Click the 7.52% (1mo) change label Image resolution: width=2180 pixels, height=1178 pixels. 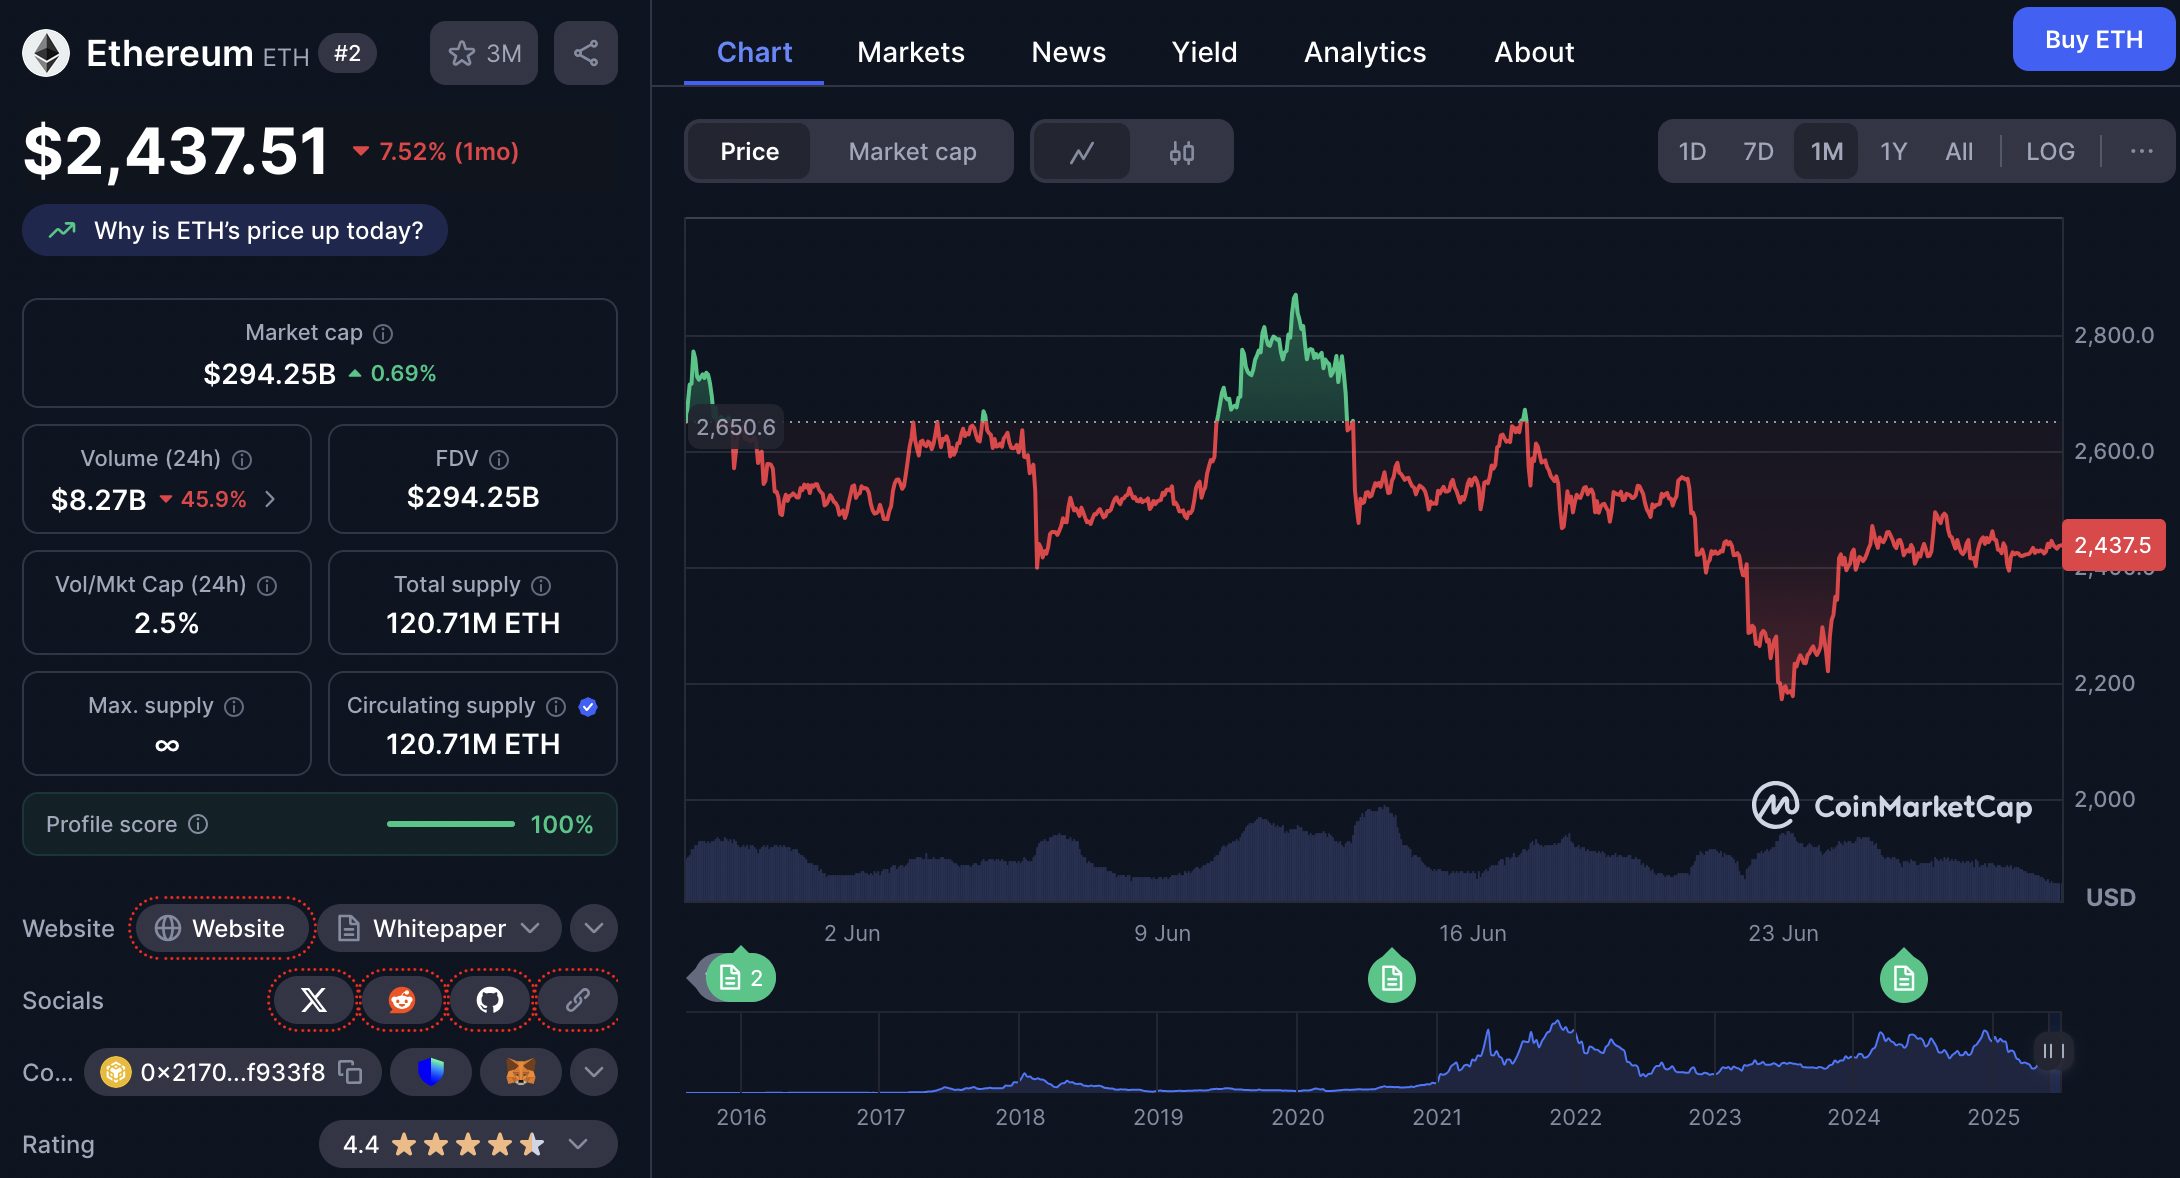point(436,152)
